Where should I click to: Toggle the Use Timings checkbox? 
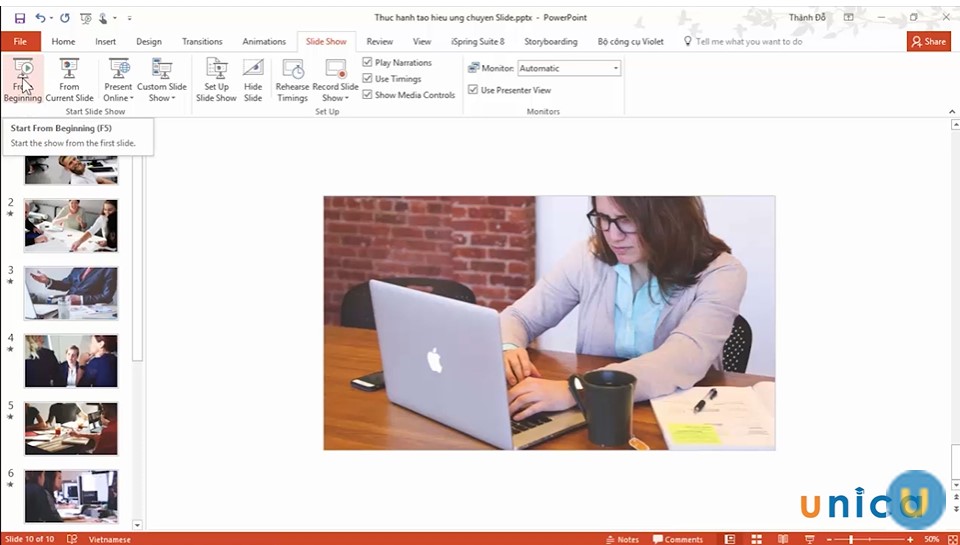coord(368,78)
